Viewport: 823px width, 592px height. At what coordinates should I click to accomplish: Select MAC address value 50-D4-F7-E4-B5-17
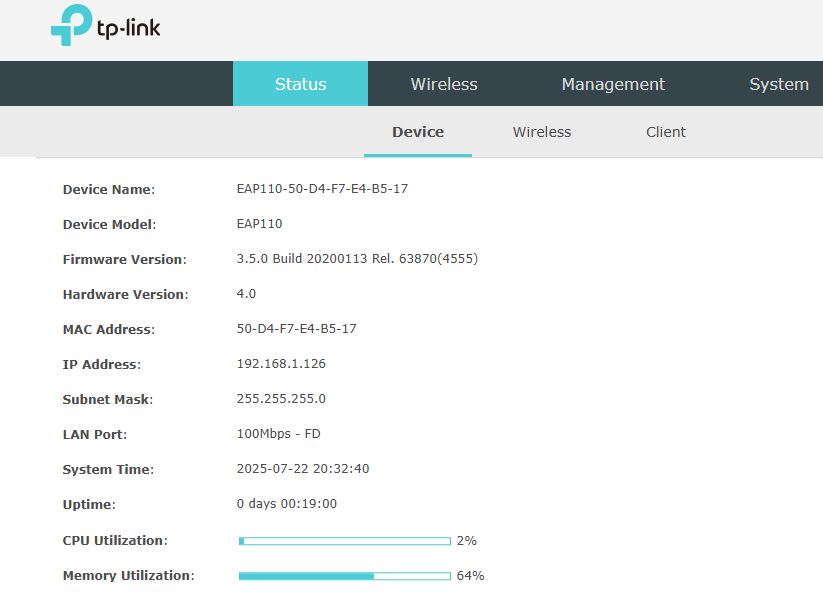[x=297, y=329]
